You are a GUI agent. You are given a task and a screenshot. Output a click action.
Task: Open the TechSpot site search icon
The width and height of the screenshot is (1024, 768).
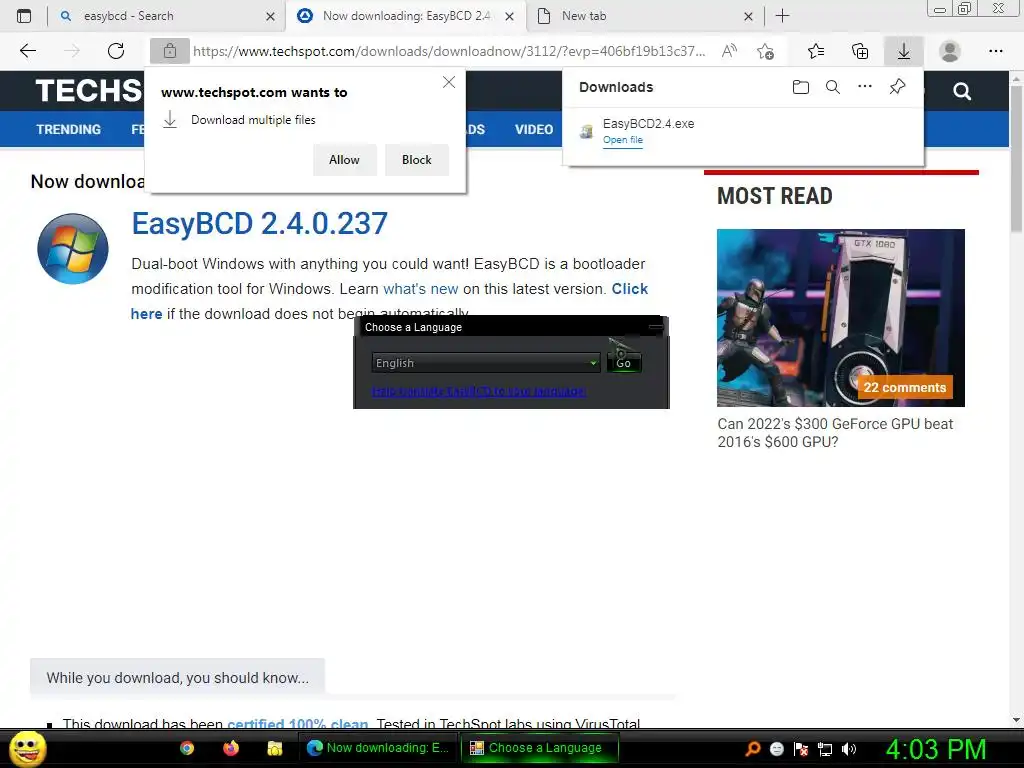[x=962, y=91]
